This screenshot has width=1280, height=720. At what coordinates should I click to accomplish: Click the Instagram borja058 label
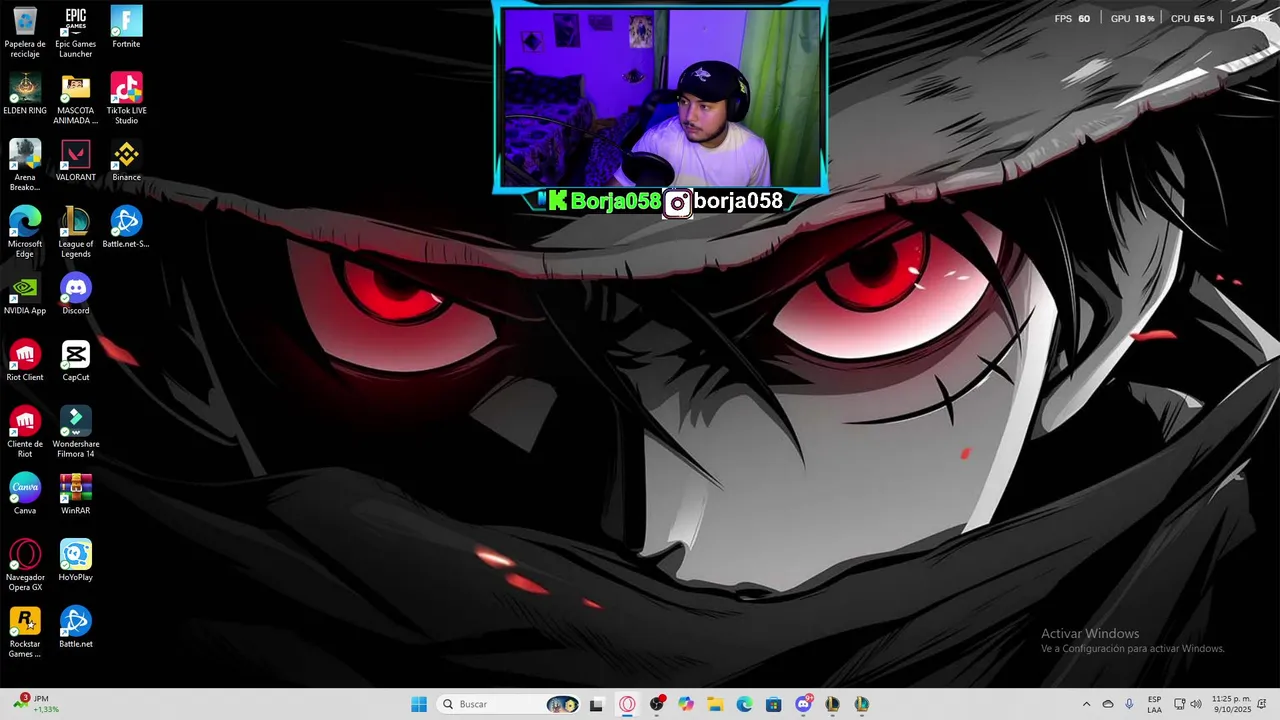click(x=724, y=202)
